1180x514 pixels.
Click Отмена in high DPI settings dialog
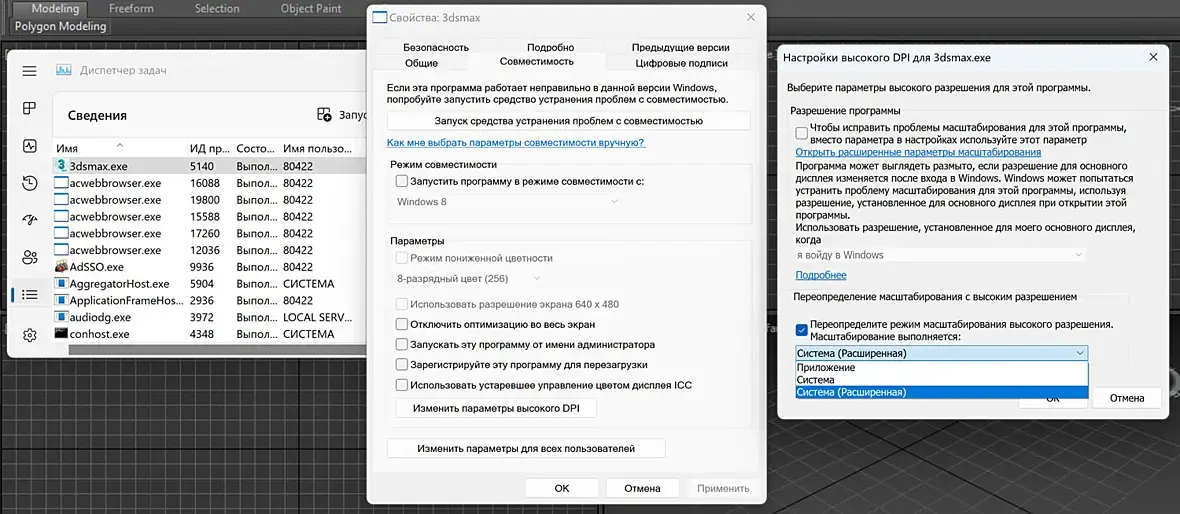1127,398
